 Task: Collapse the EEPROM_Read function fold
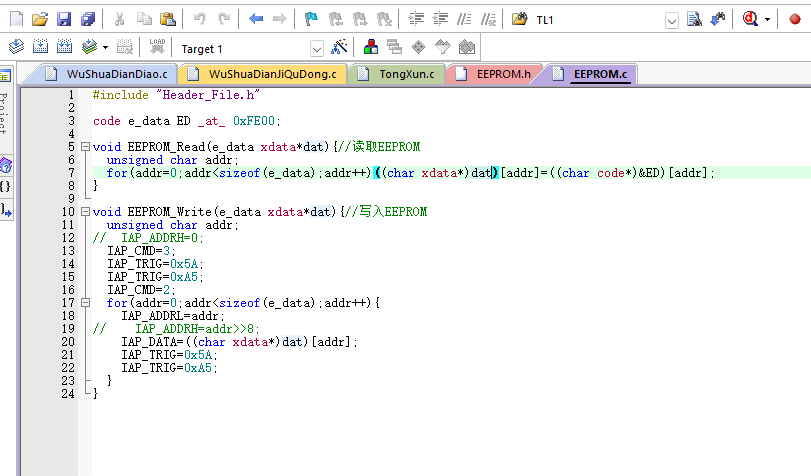[x=85, y=147]
